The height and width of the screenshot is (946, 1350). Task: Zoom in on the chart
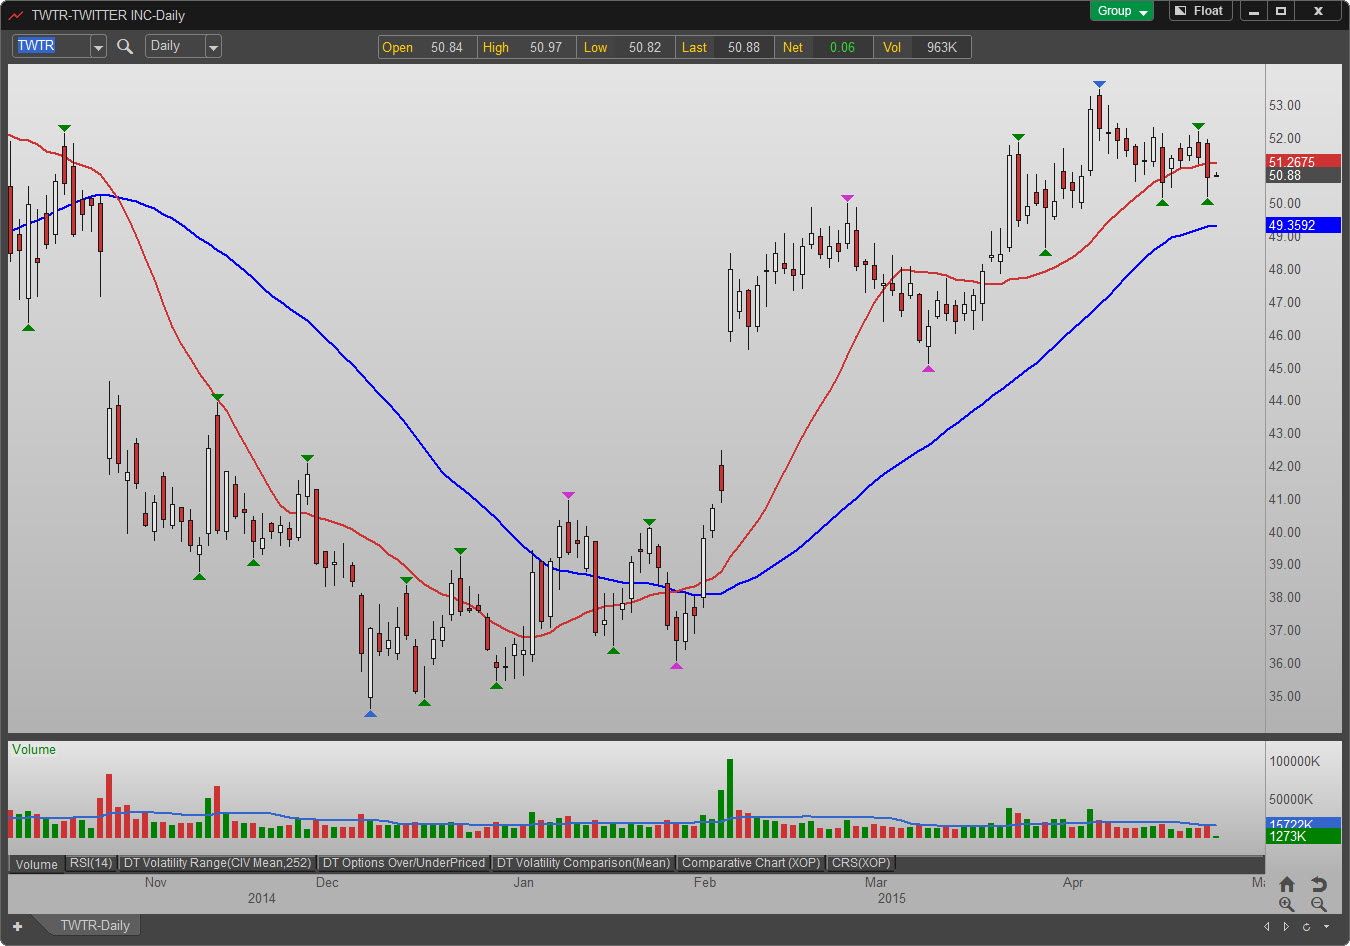click(x=1287, y=904)
